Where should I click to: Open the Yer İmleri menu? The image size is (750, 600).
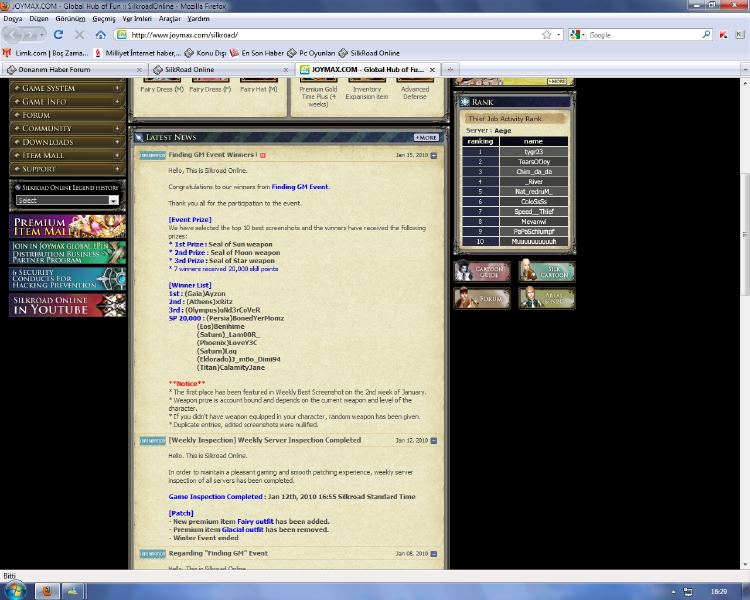tap(137, 19)
